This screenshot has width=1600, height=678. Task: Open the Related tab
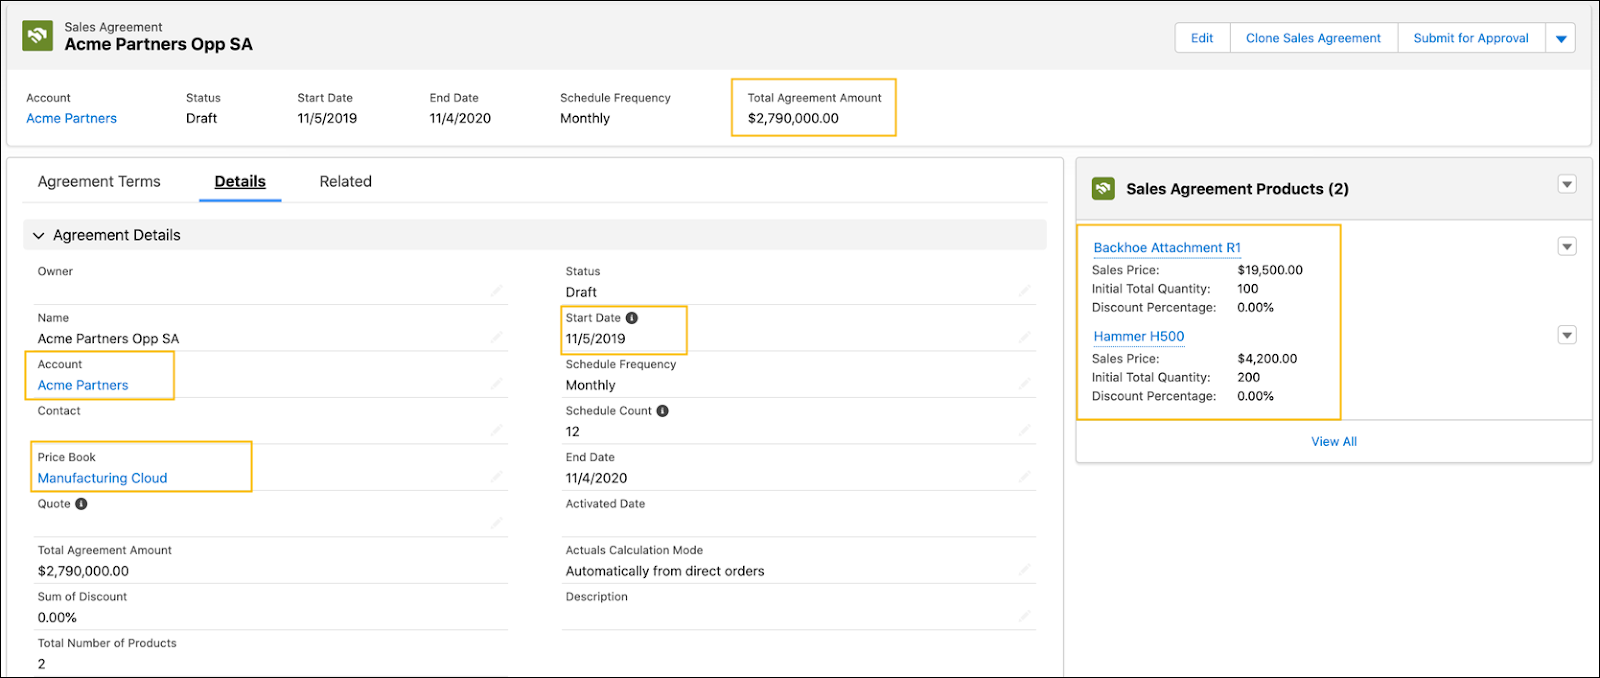(346, 181)
